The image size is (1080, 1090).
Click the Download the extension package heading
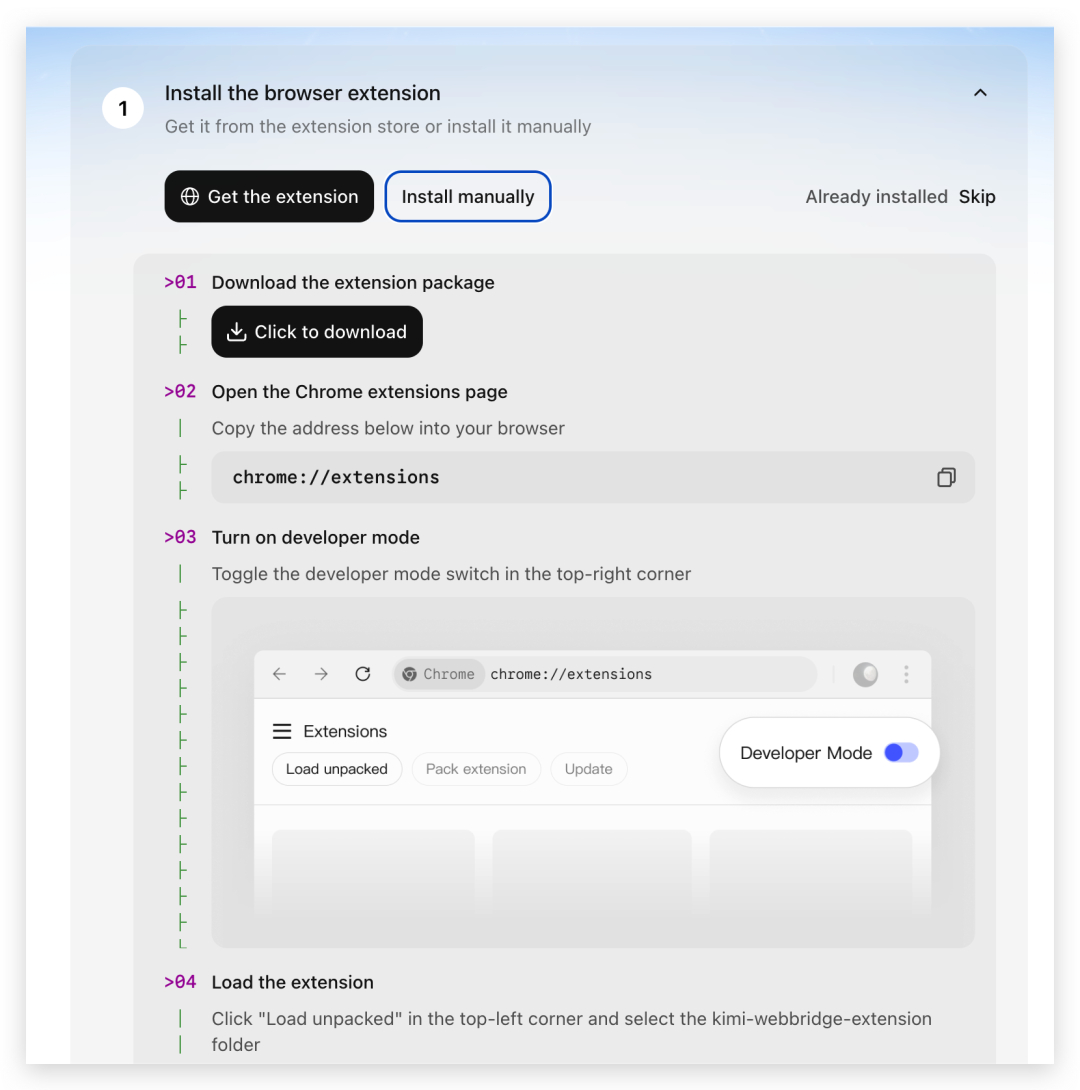click(353, 282)
